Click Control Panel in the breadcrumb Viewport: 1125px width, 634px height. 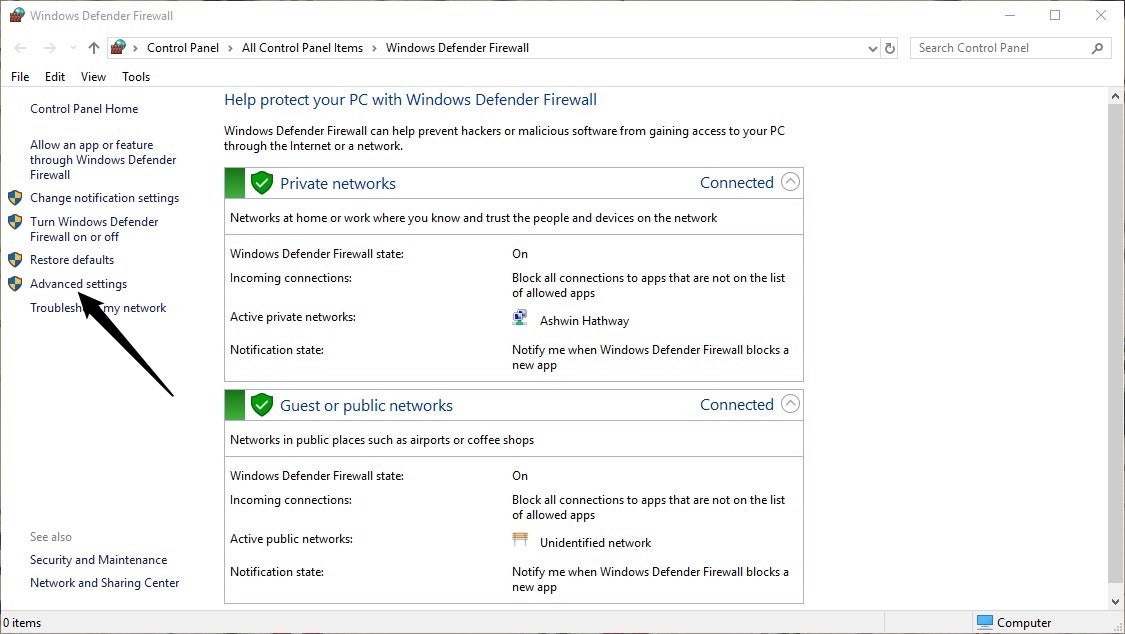pyautogui.click(x=183, y=48)
